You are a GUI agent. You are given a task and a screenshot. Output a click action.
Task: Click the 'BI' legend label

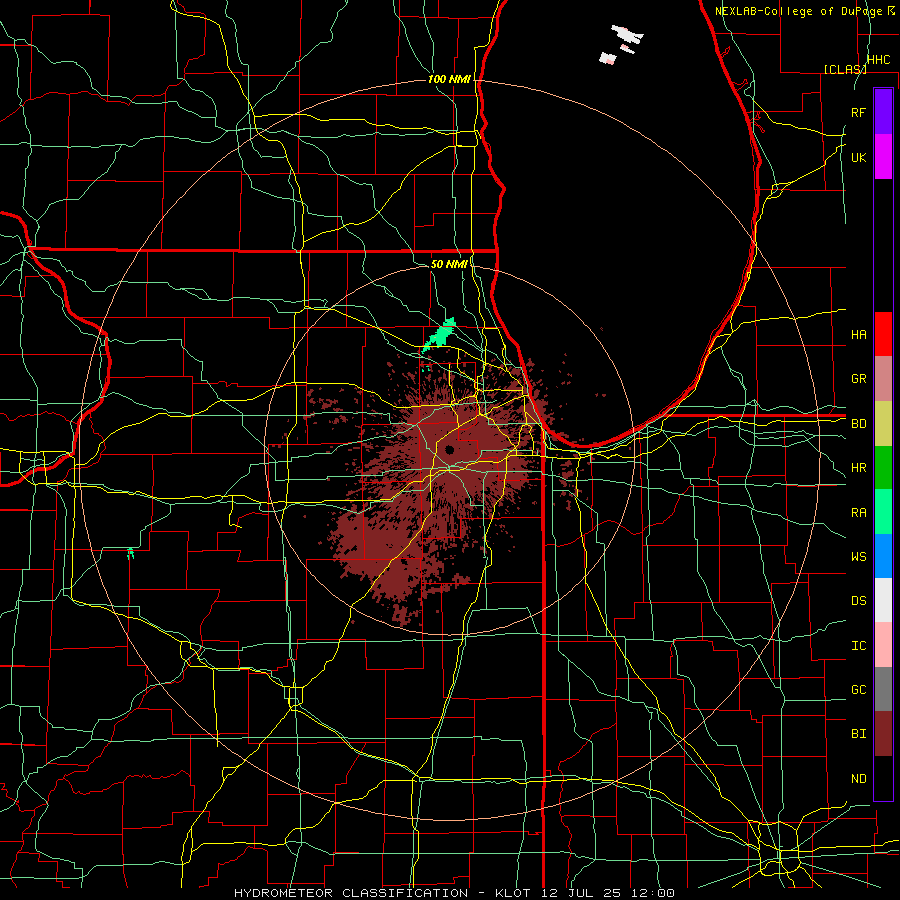coord(858,734)
